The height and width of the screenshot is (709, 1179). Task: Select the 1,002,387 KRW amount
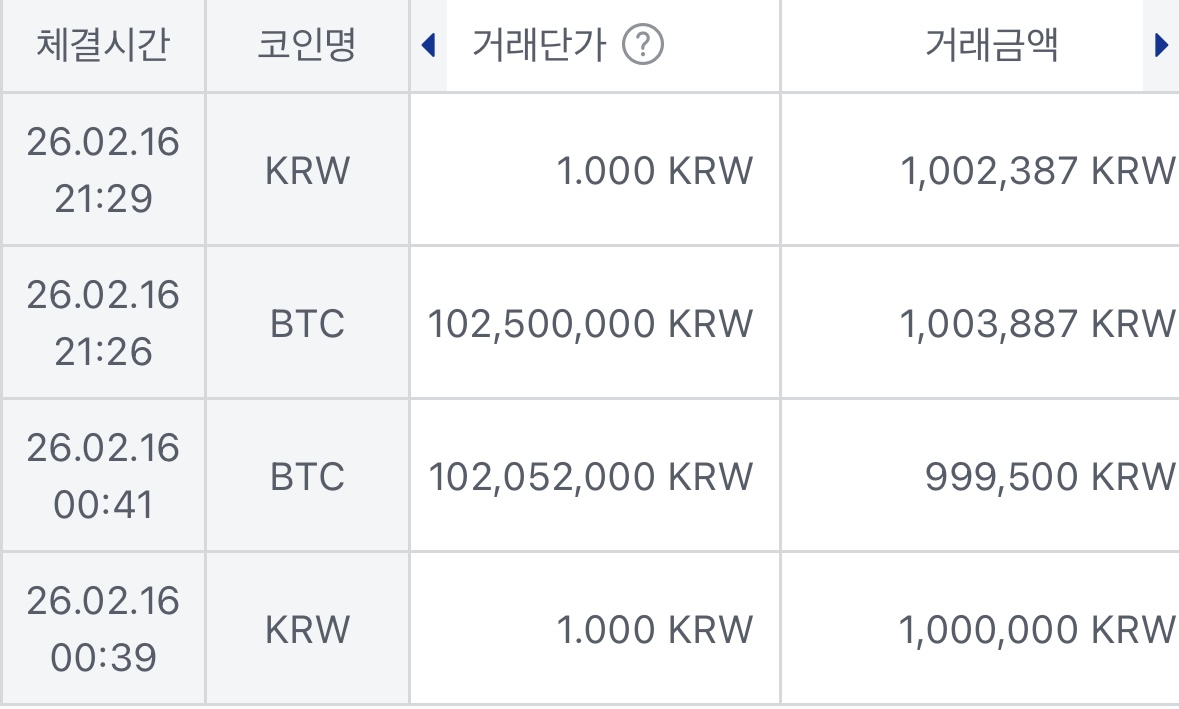(1037, 171)
